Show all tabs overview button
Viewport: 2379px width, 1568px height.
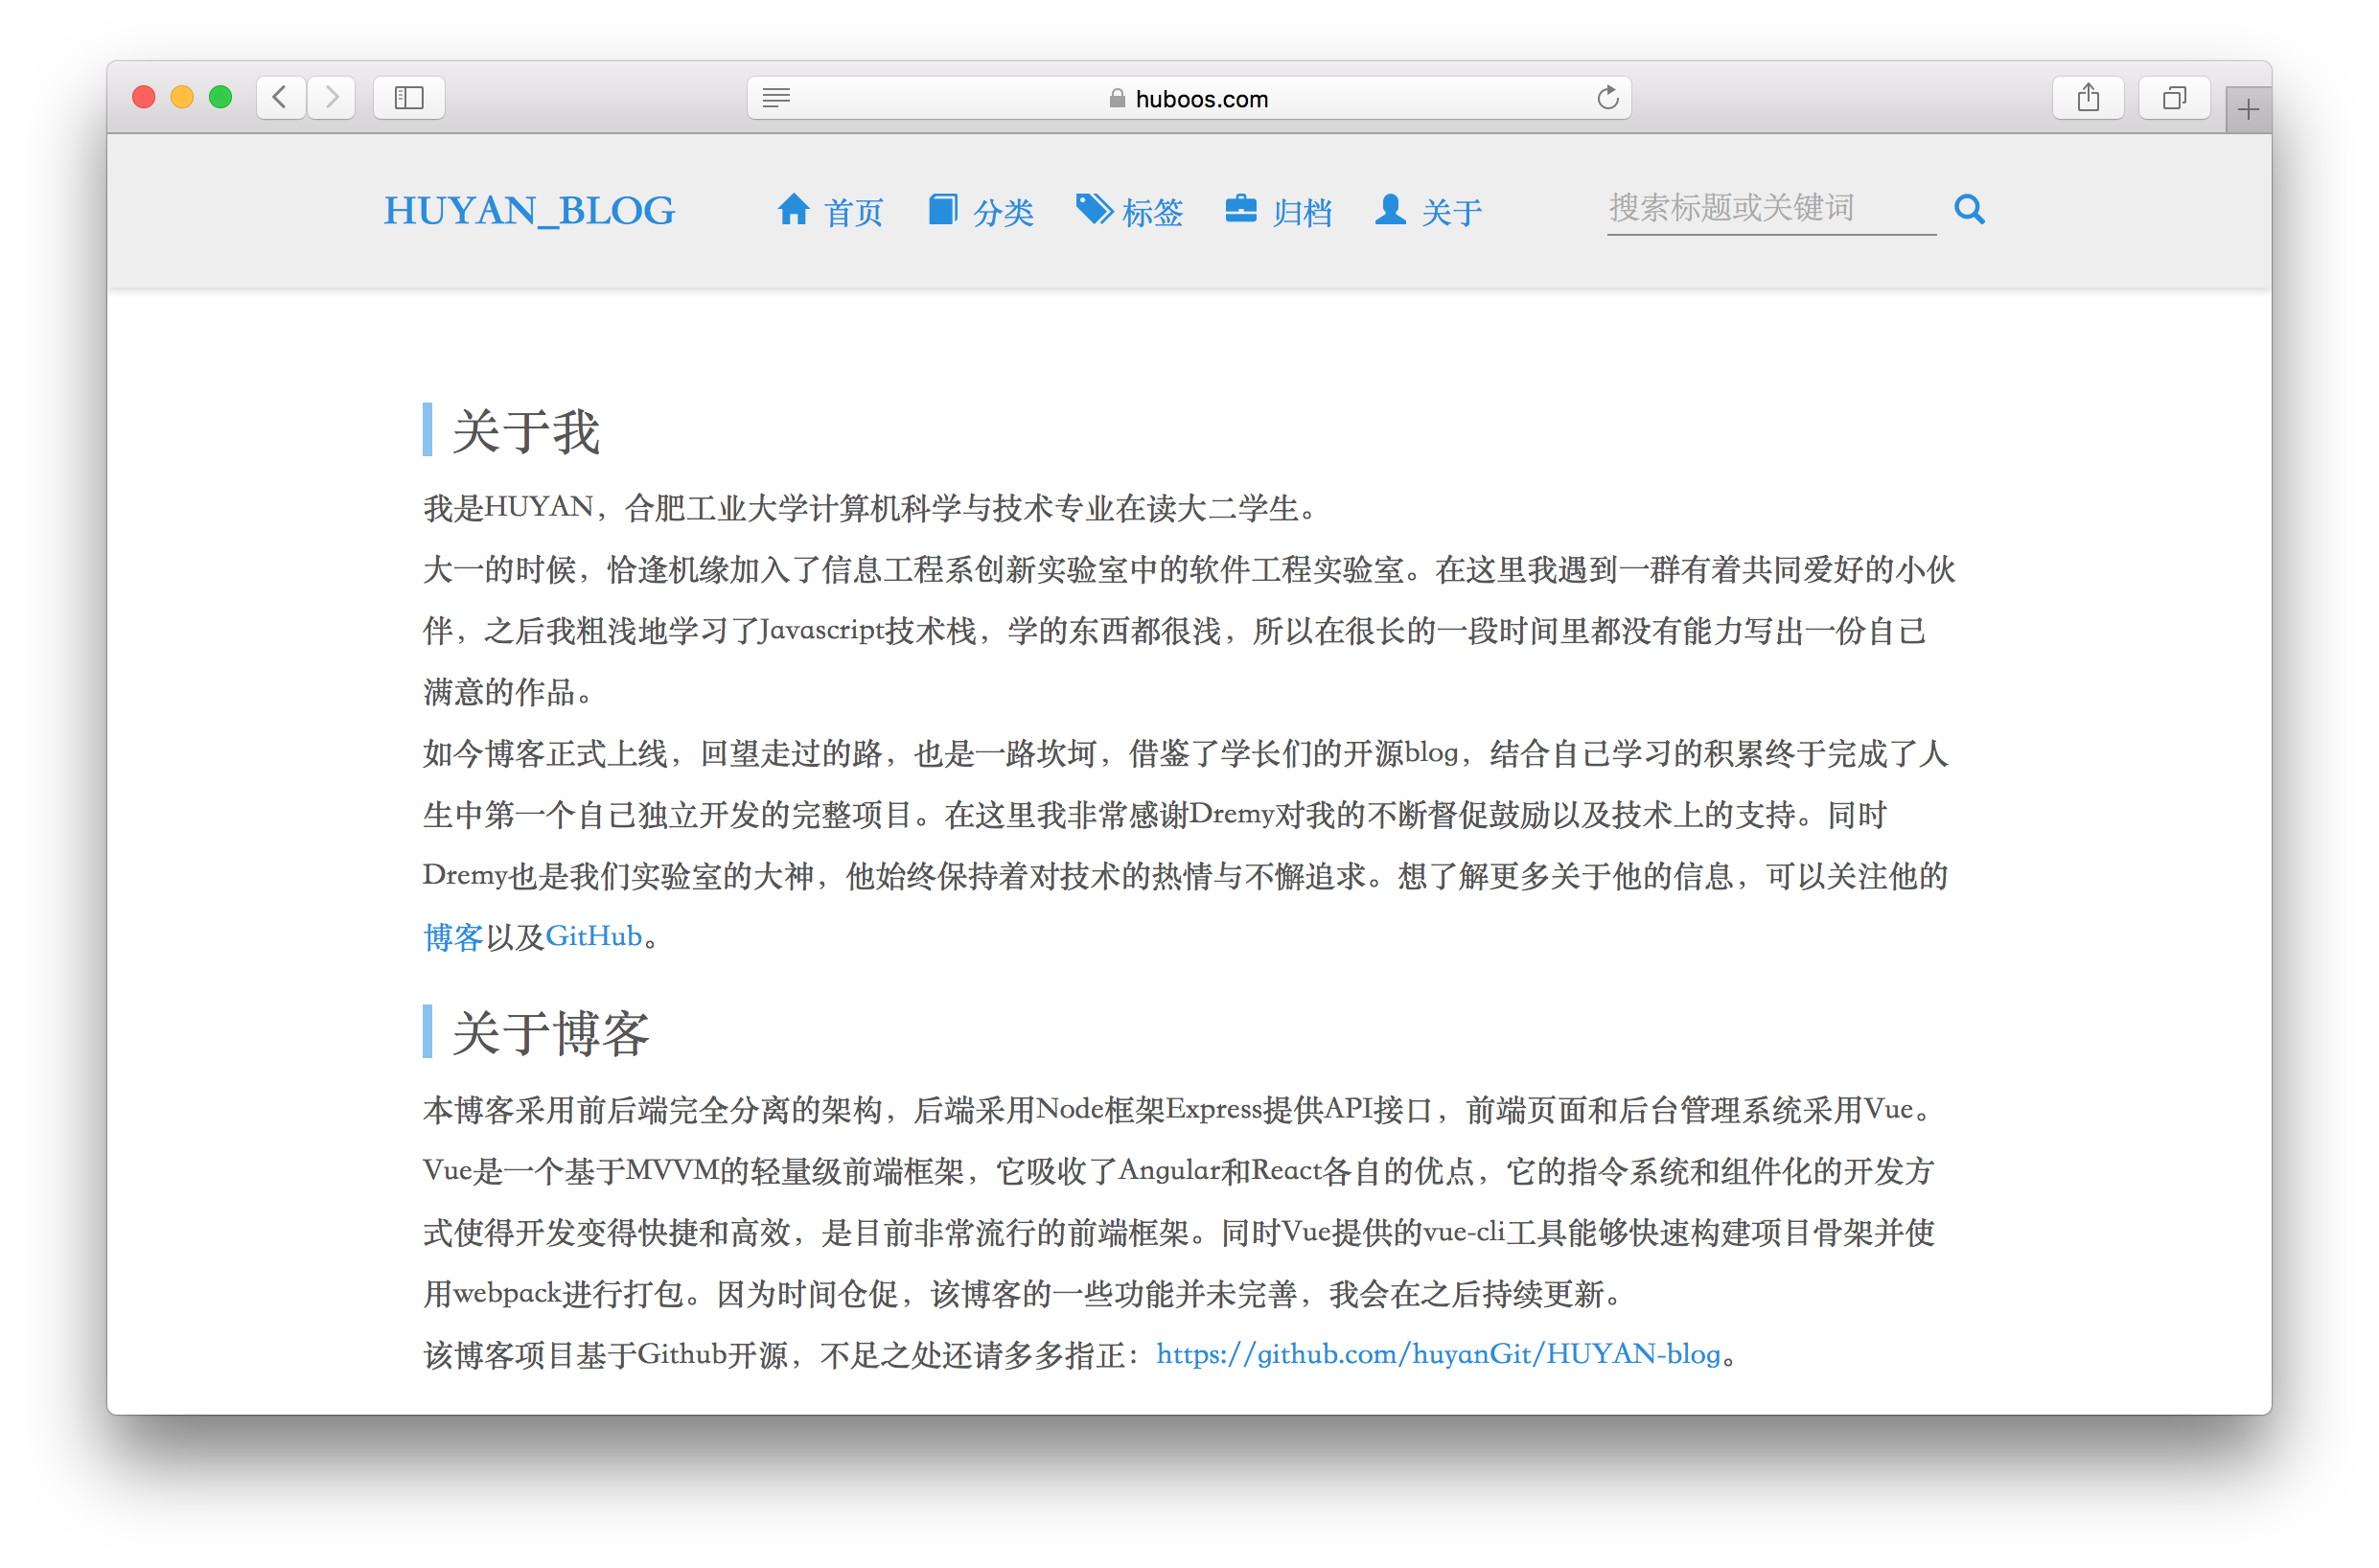tap(2174, 97)
